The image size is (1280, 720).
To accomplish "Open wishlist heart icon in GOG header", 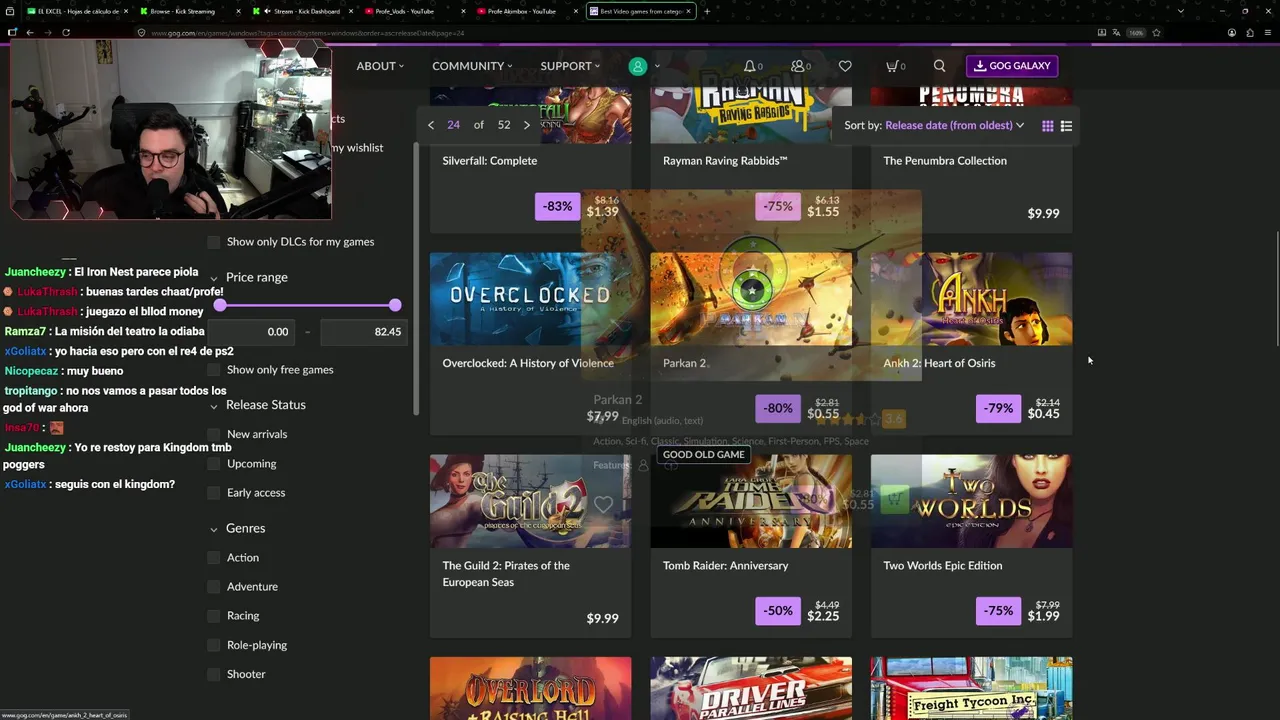I will [845, 66].
